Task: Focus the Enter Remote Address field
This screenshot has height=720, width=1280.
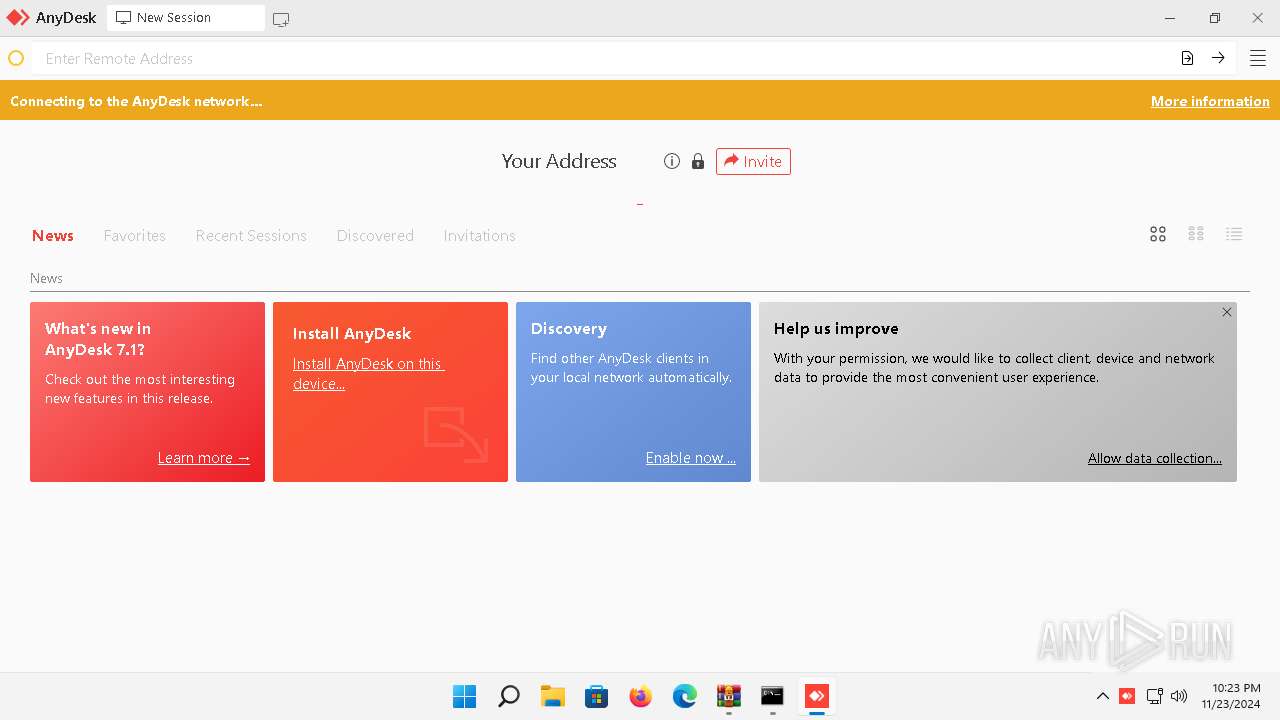Action: [x=604, y=58]
